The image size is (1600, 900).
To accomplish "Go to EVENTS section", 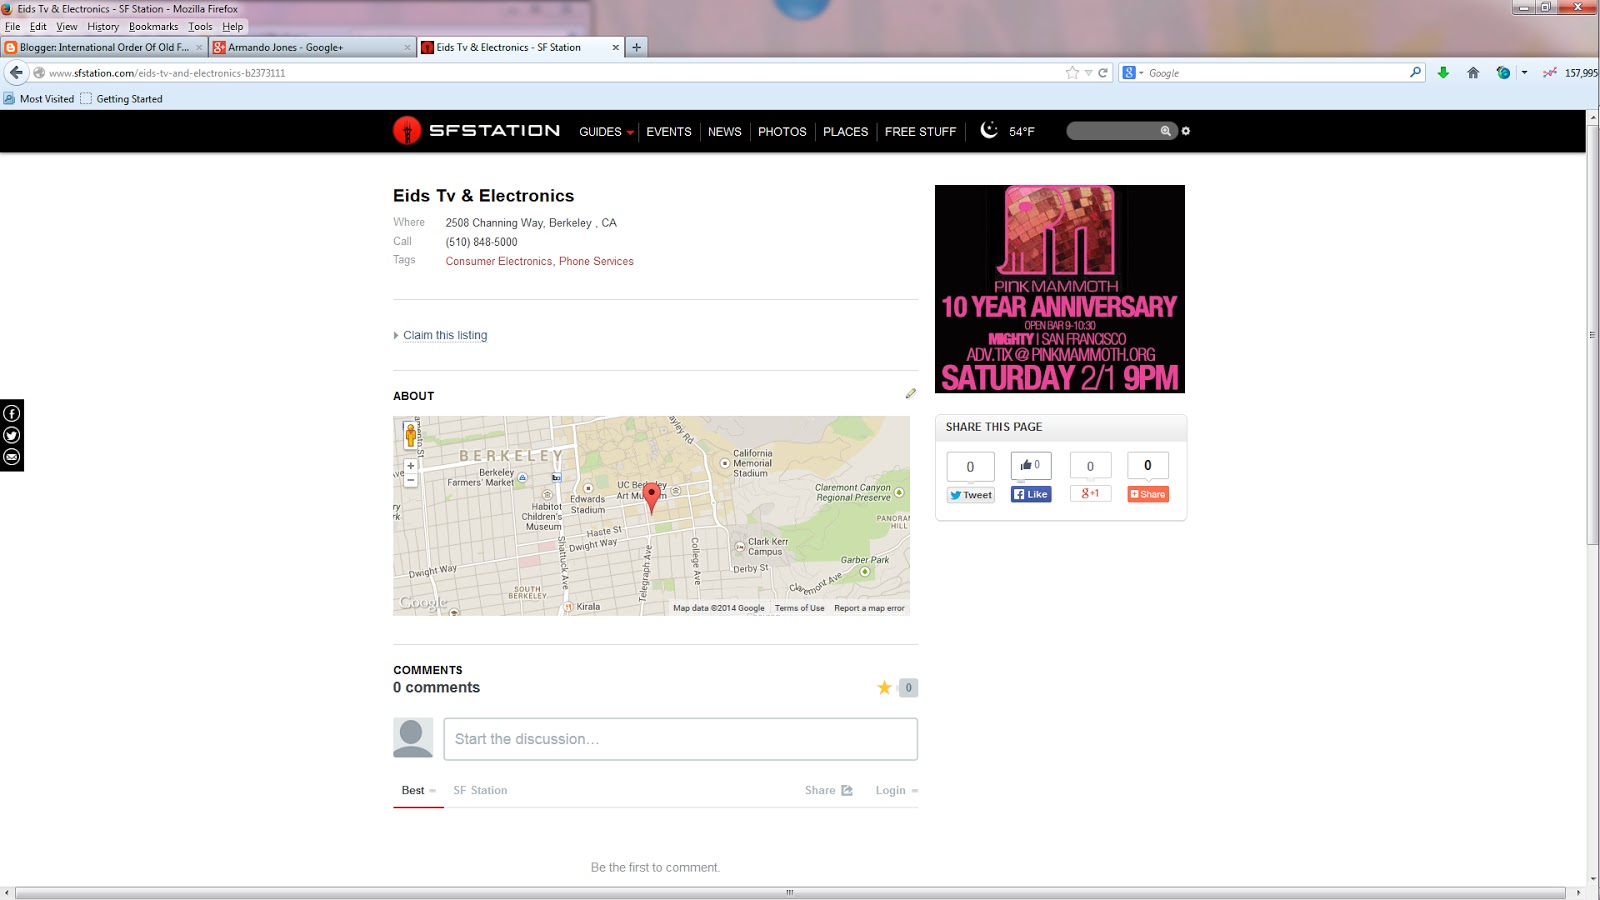I will pos(668,132).
